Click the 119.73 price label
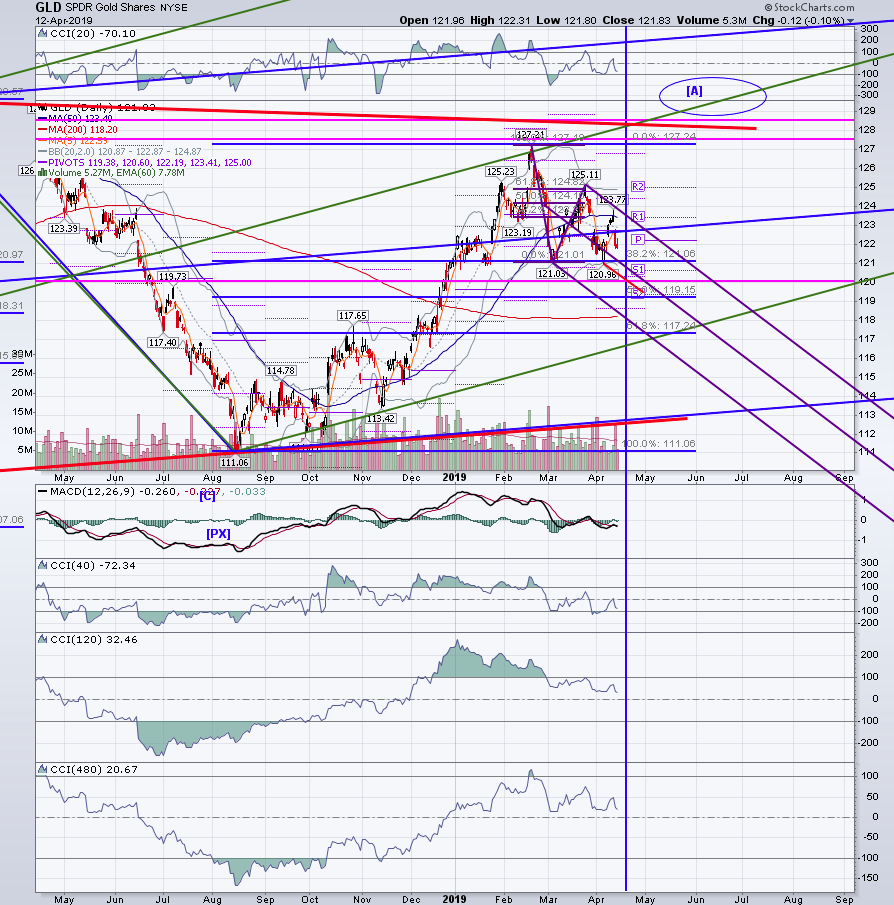Viewport: 894px width, 905px height. tap(173, 276)
